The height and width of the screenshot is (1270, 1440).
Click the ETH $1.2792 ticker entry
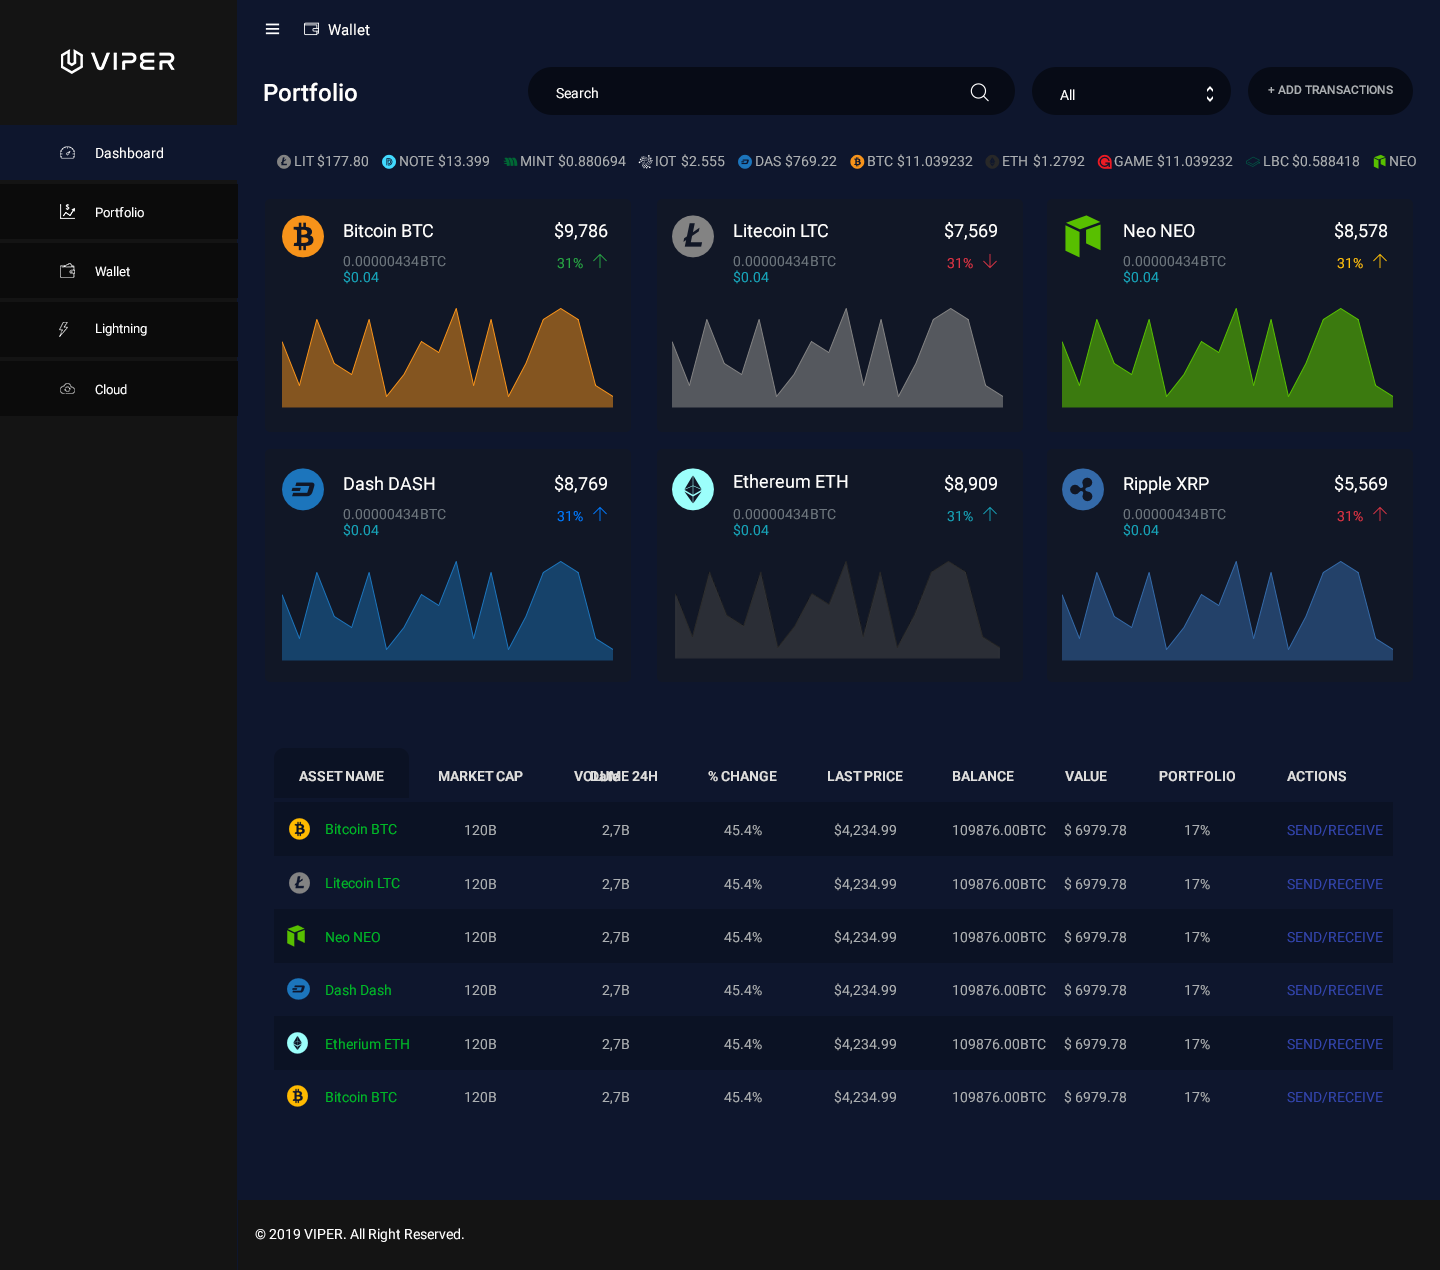[x=1035, y=162]
